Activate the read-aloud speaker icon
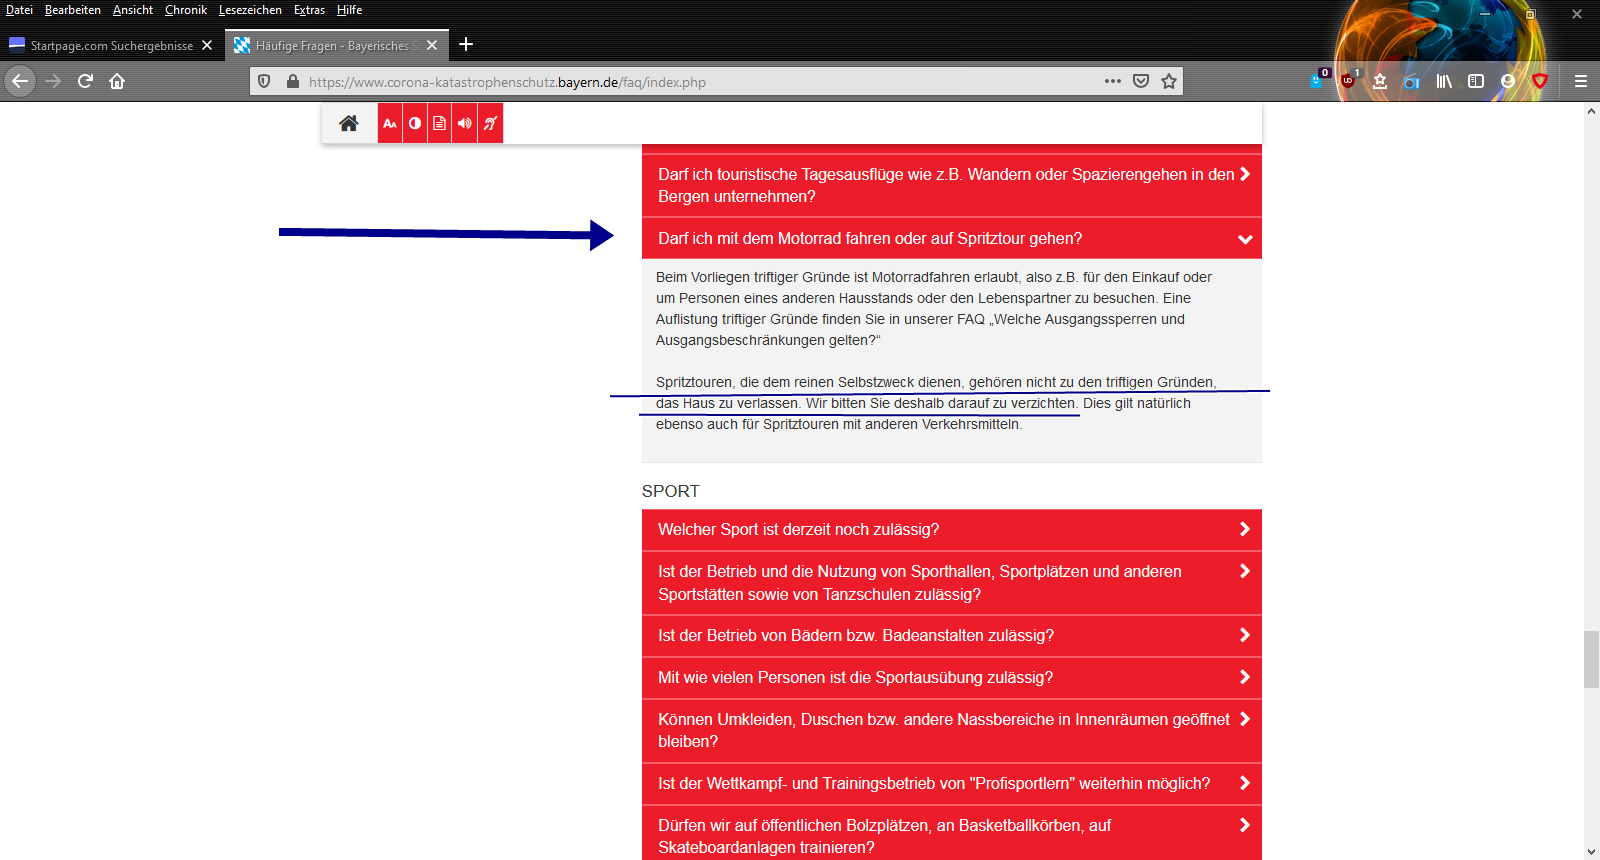This screenshot has width=1600, height=860. pos(465,123)
